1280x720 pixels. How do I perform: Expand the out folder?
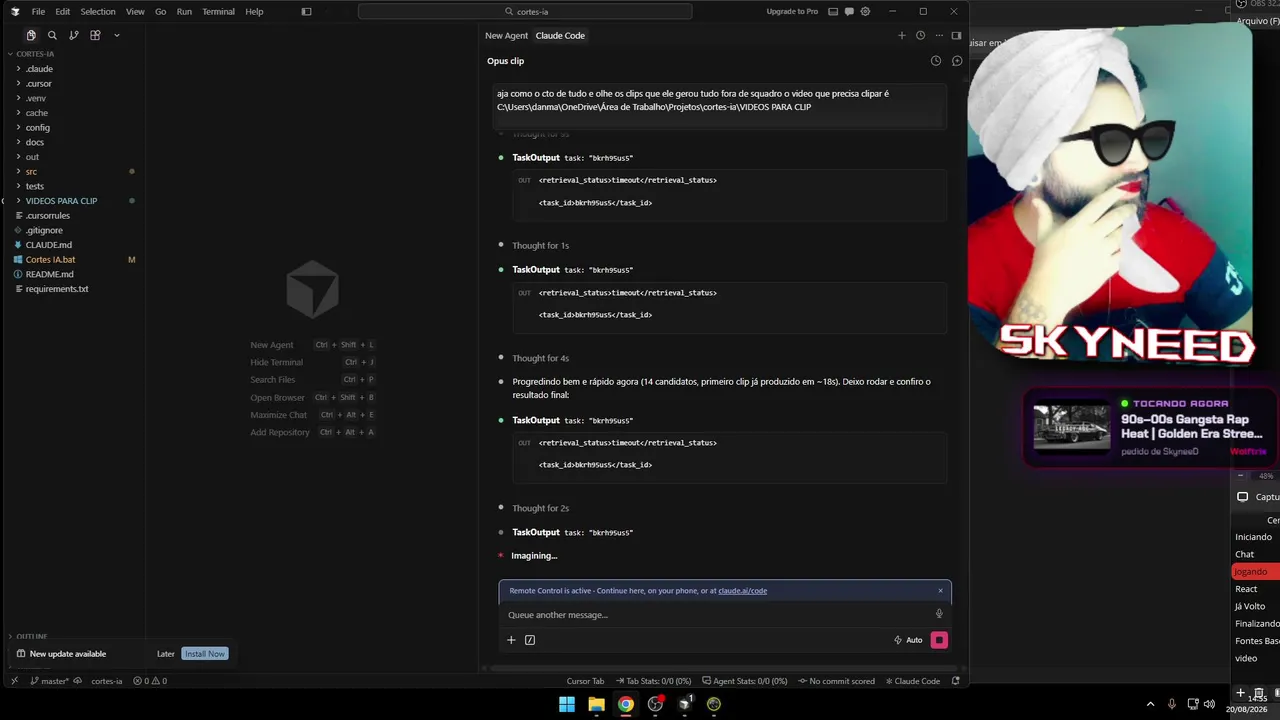point(33,157)
